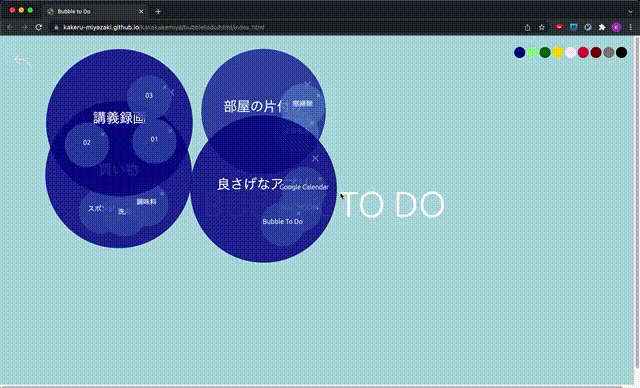The image size is (640, 388).
Task: Open the 部屋の片付 bubble title
Action: pos(253,106)
